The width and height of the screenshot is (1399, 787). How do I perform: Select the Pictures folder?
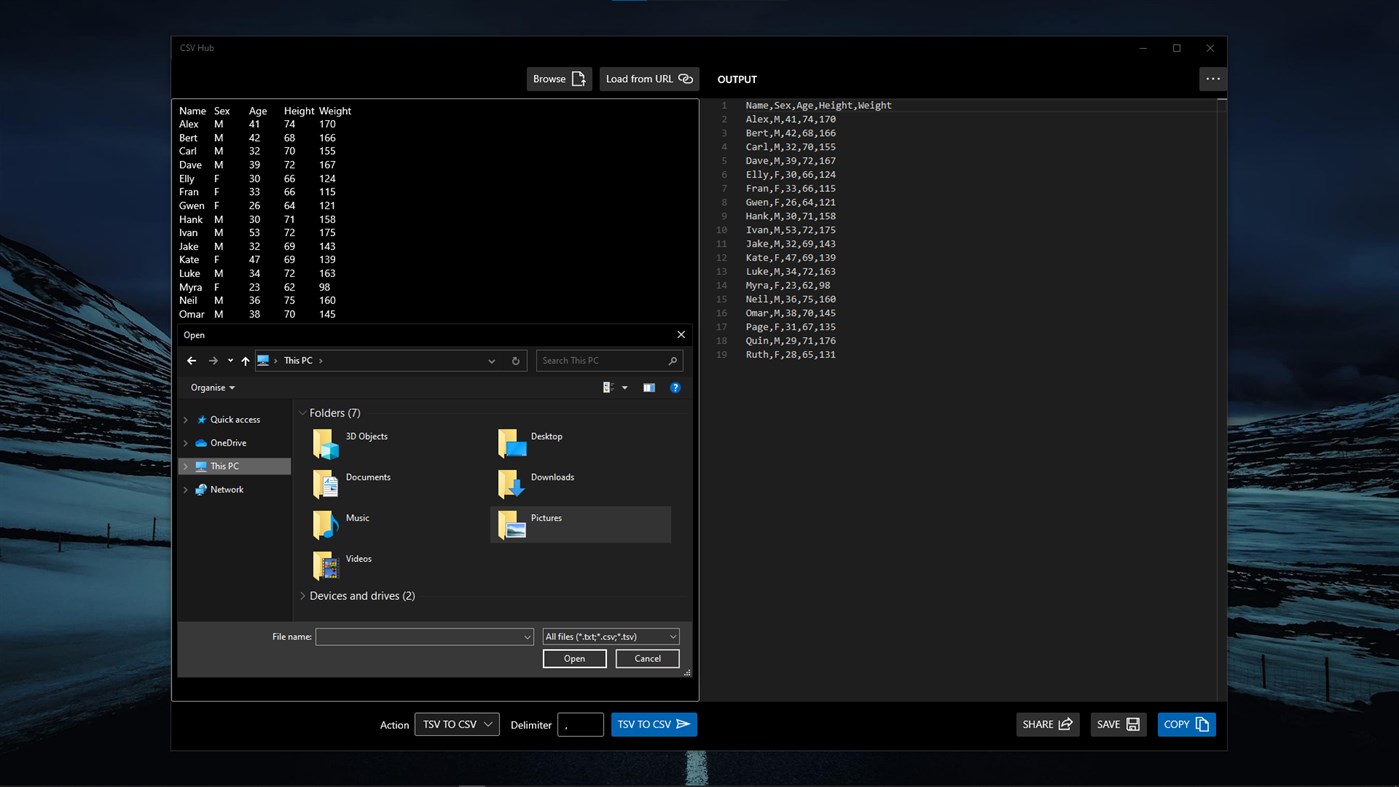(x=580, y=525)
